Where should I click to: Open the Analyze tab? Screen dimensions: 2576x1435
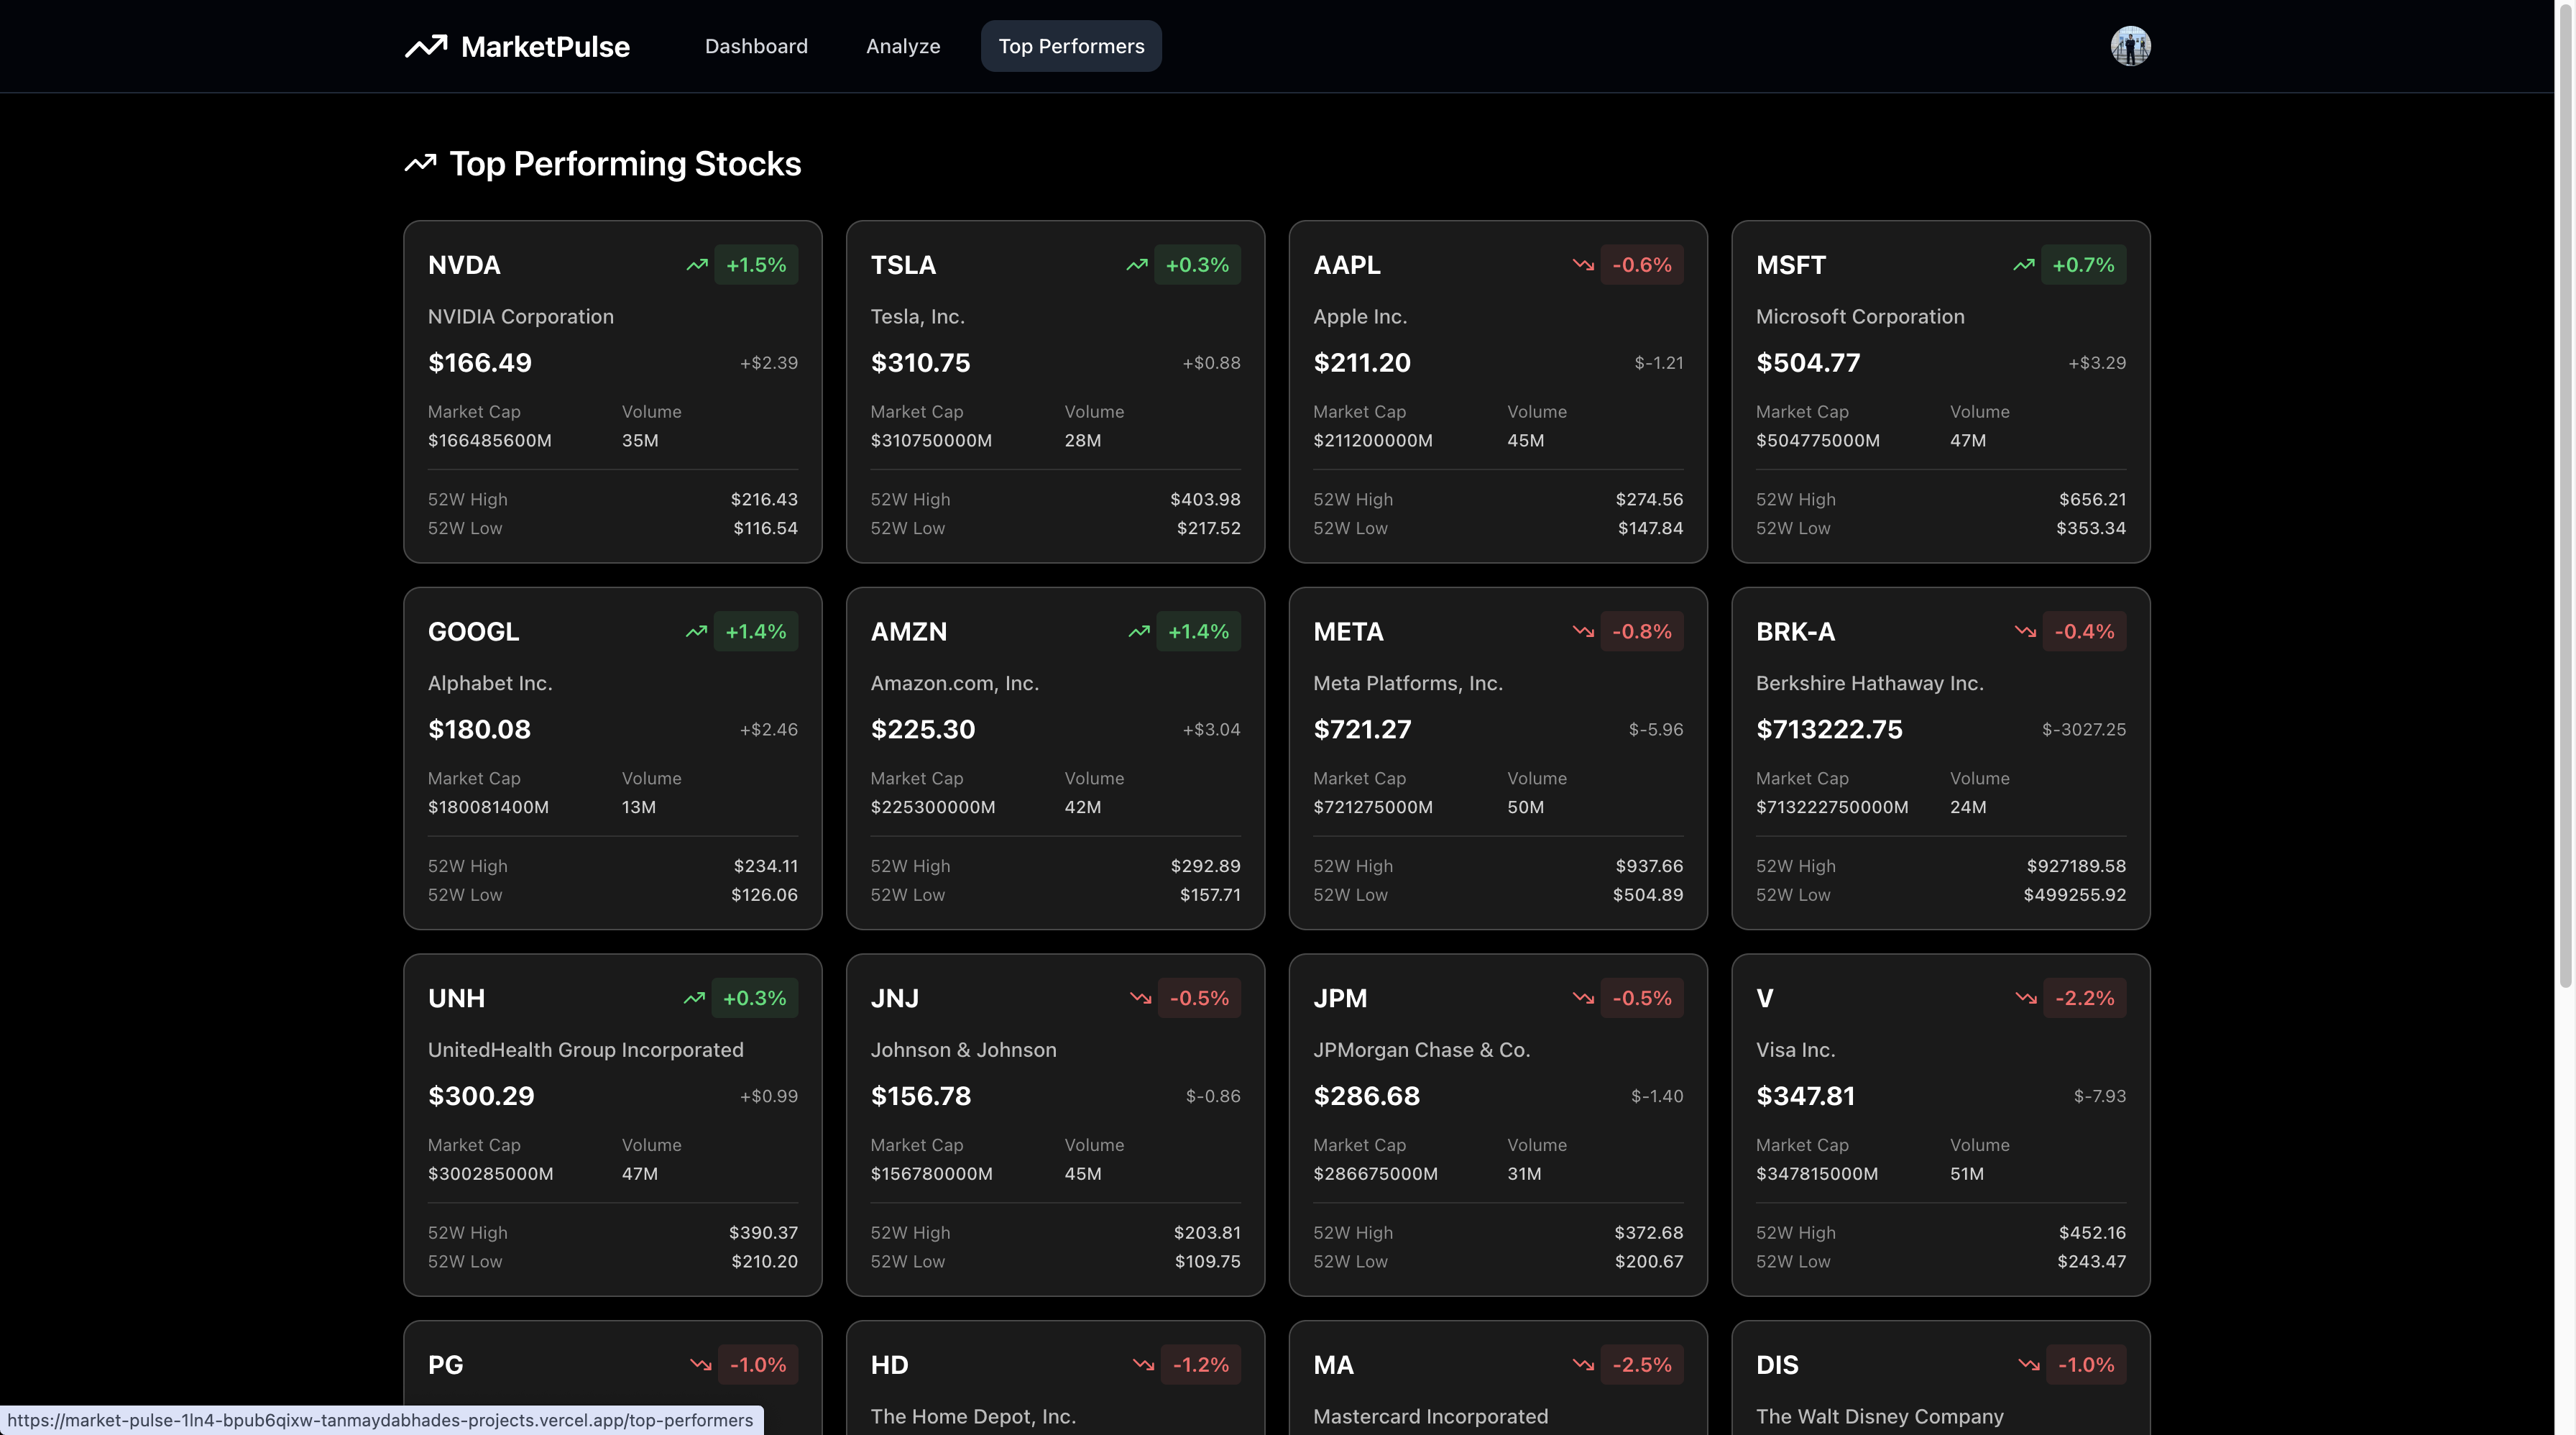(x=903, y=46)
